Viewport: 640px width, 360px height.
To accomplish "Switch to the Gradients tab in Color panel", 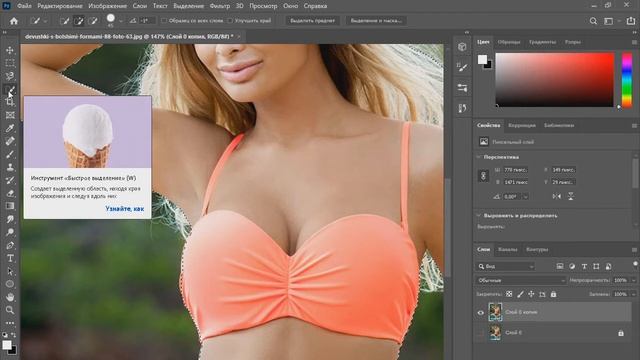I will pyautogui.click(x=542, y=42).
